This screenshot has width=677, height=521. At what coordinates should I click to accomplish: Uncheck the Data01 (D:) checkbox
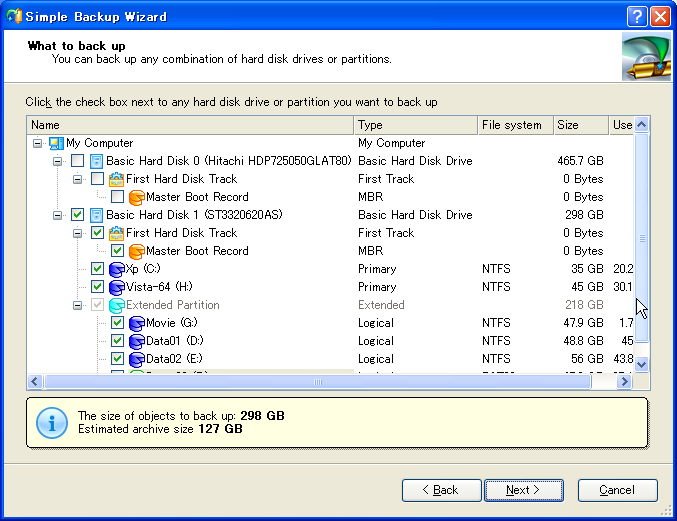pos(117,341)
